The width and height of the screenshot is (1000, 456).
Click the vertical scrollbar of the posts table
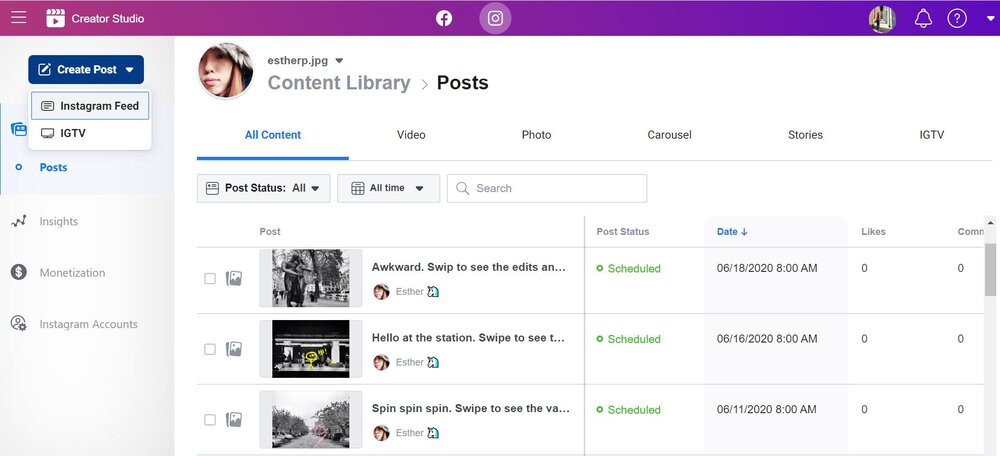[x=990, y=266]
